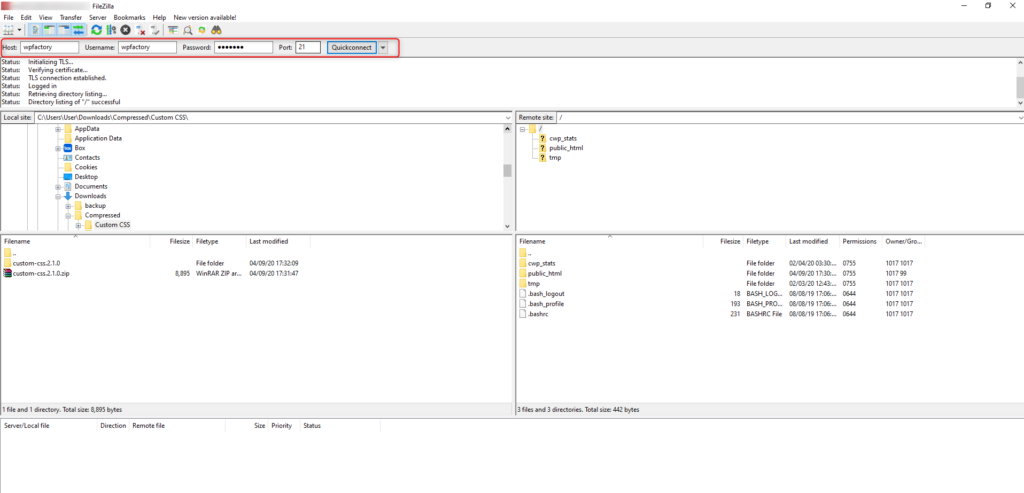Toggle transfer queue display icon
This screenshot has height=493, width=1024.
point(78,30)
